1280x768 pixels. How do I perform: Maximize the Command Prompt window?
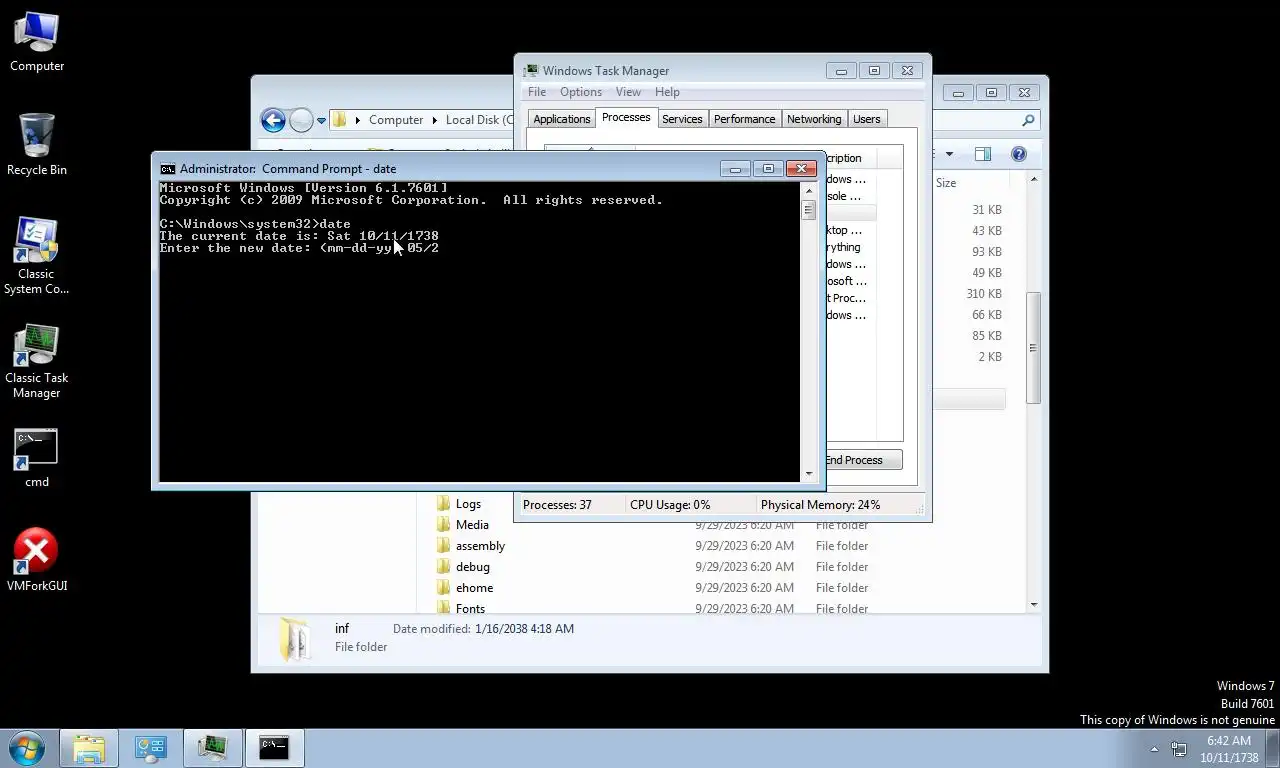[768, 169]
